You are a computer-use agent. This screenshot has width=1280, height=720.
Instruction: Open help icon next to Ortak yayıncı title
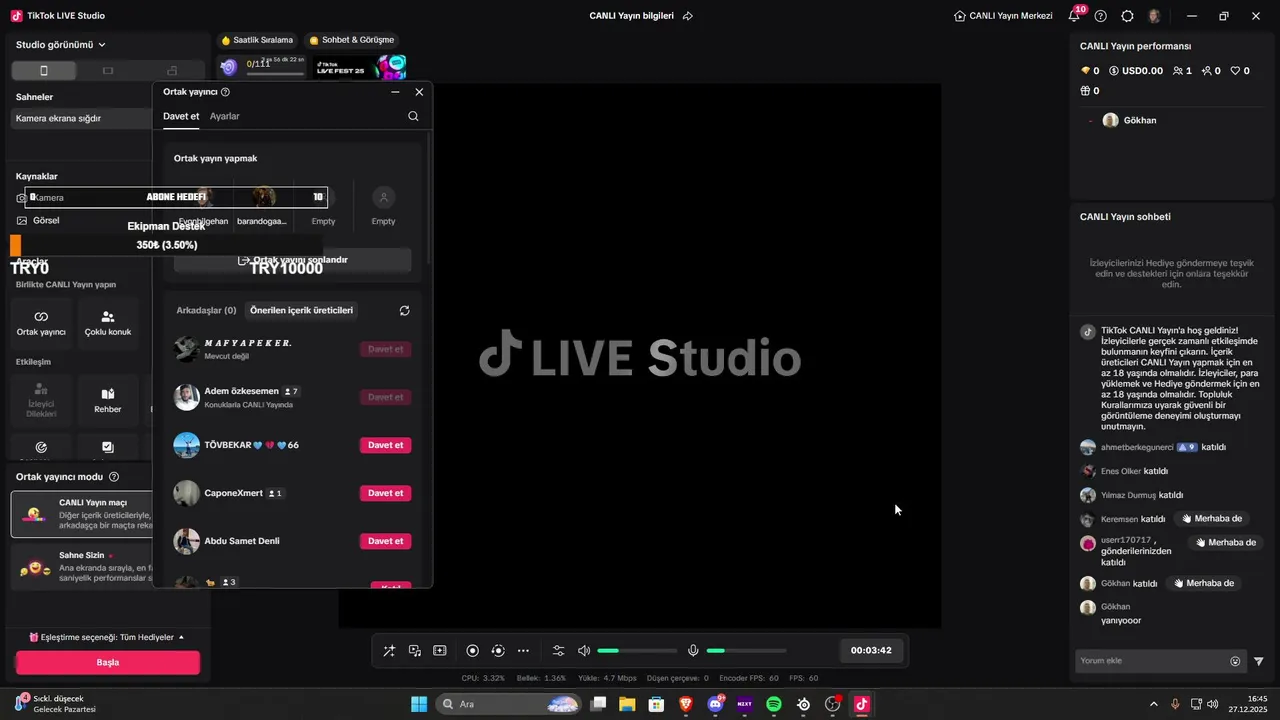coord(225,92)
